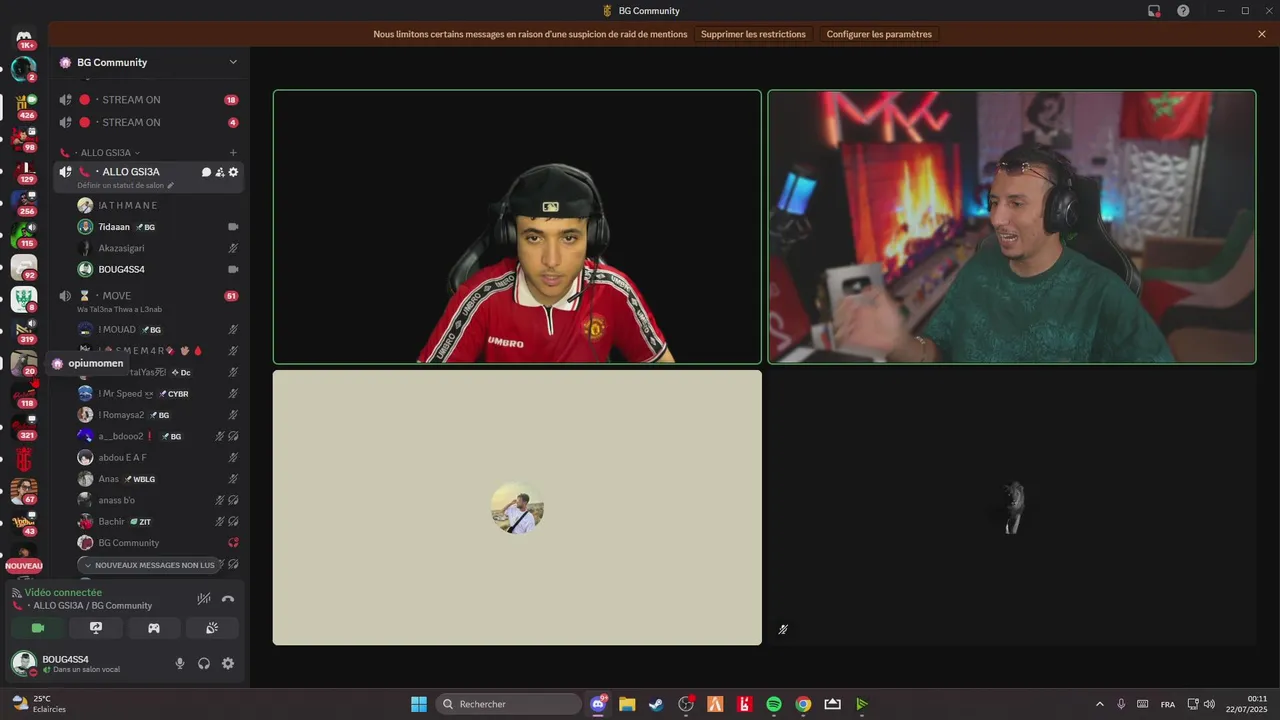
Task: Click plus to create channel in ALLO GSI3A category
Action: [x=233, y=153]
